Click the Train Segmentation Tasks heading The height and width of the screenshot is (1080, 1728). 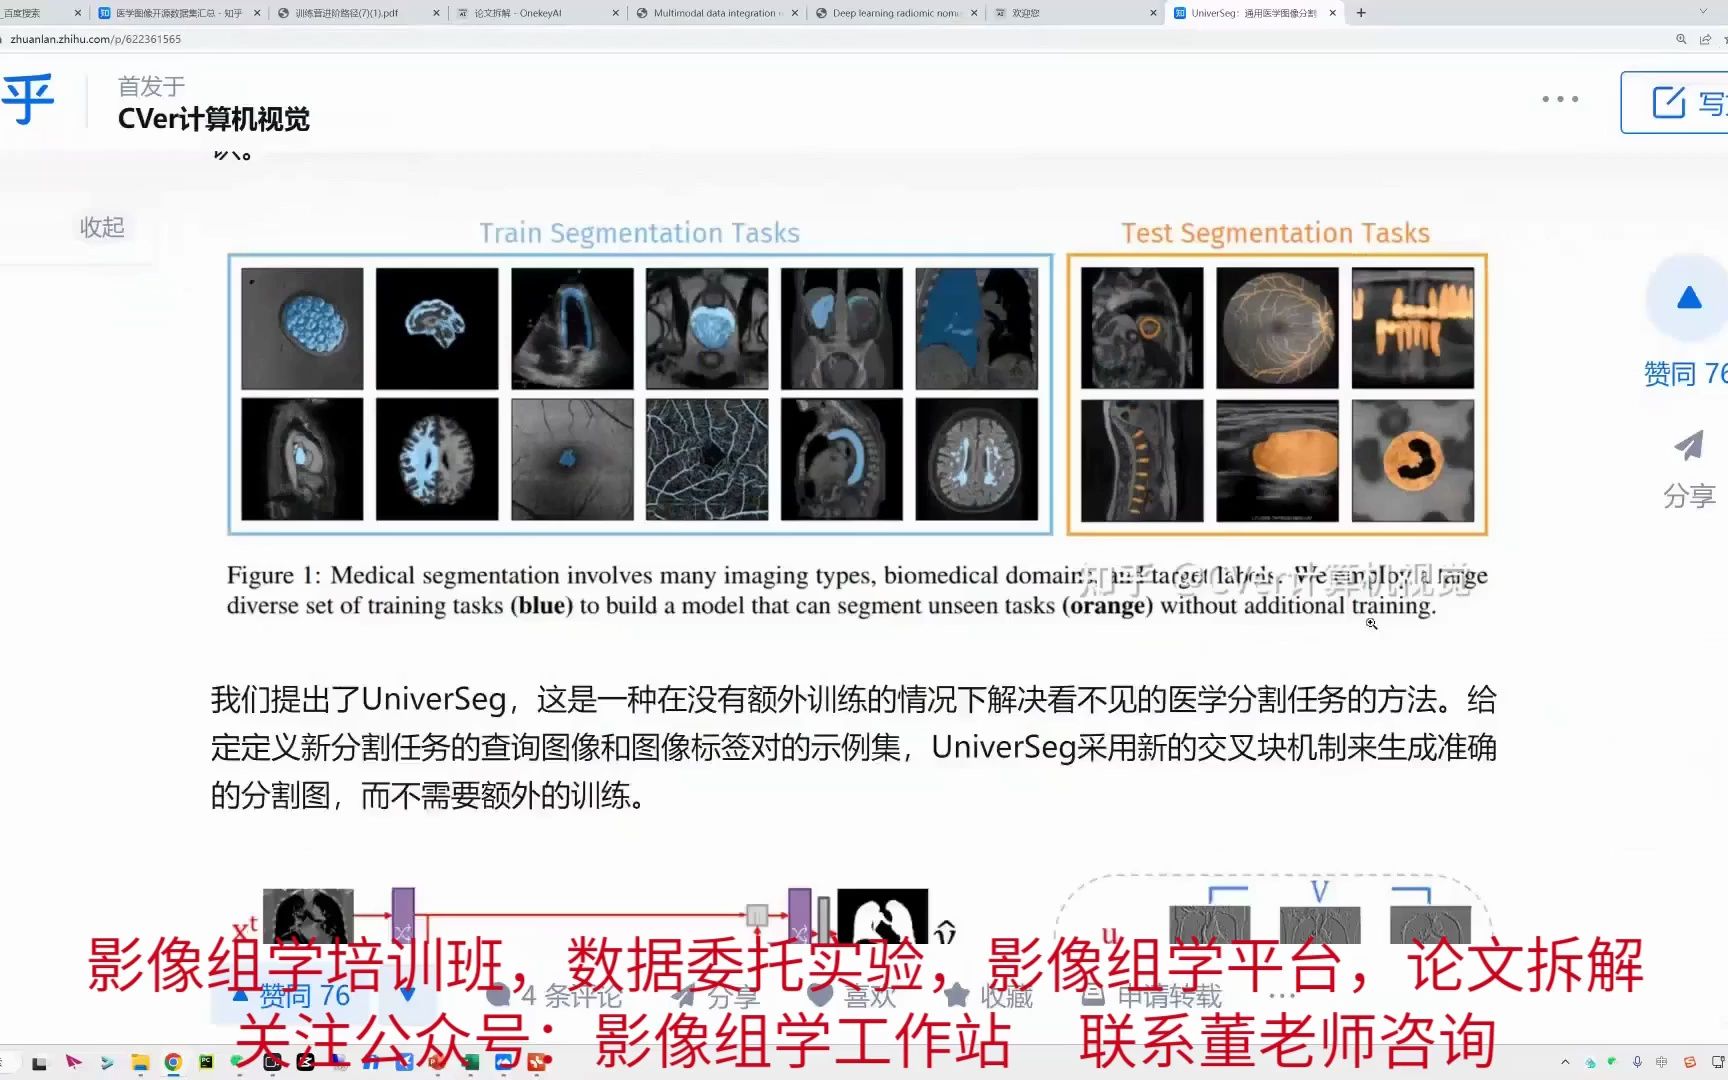pos(639,233)
